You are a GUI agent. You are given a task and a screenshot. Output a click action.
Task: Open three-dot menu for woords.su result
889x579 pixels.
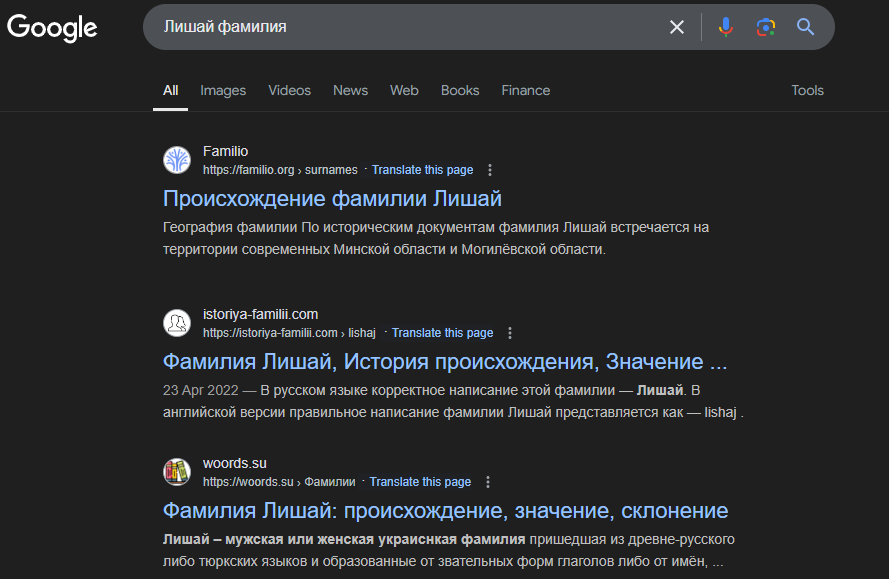click(488, 482)
